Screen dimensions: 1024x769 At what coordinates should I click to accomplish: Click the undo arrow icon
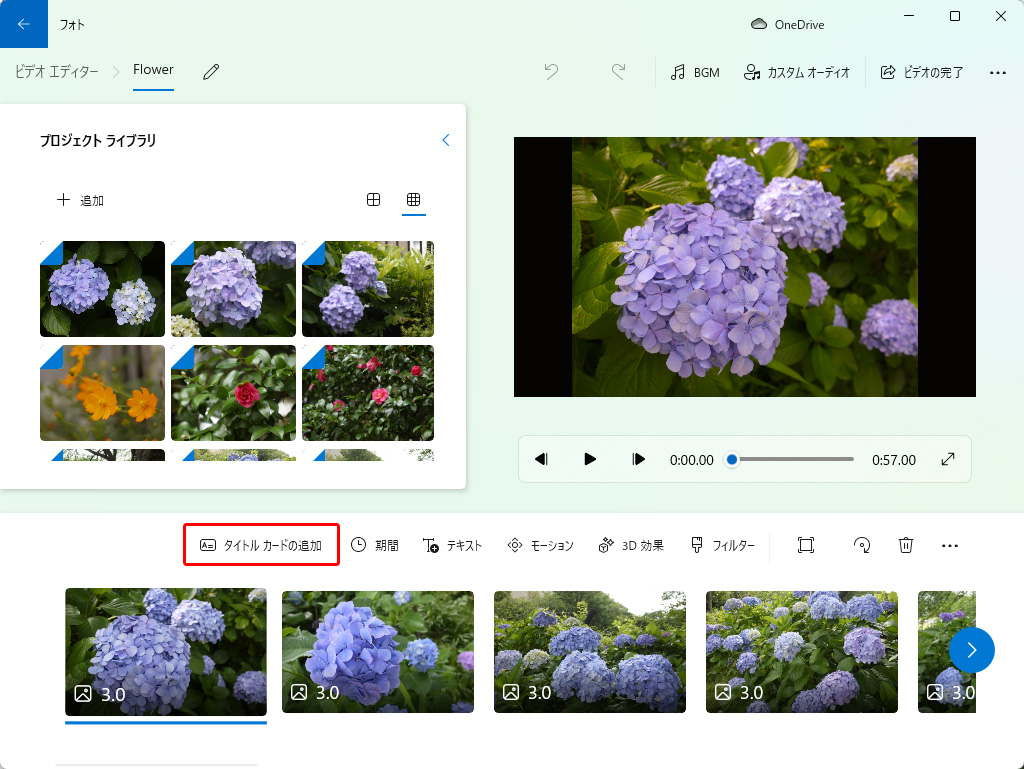coord(551,72)
